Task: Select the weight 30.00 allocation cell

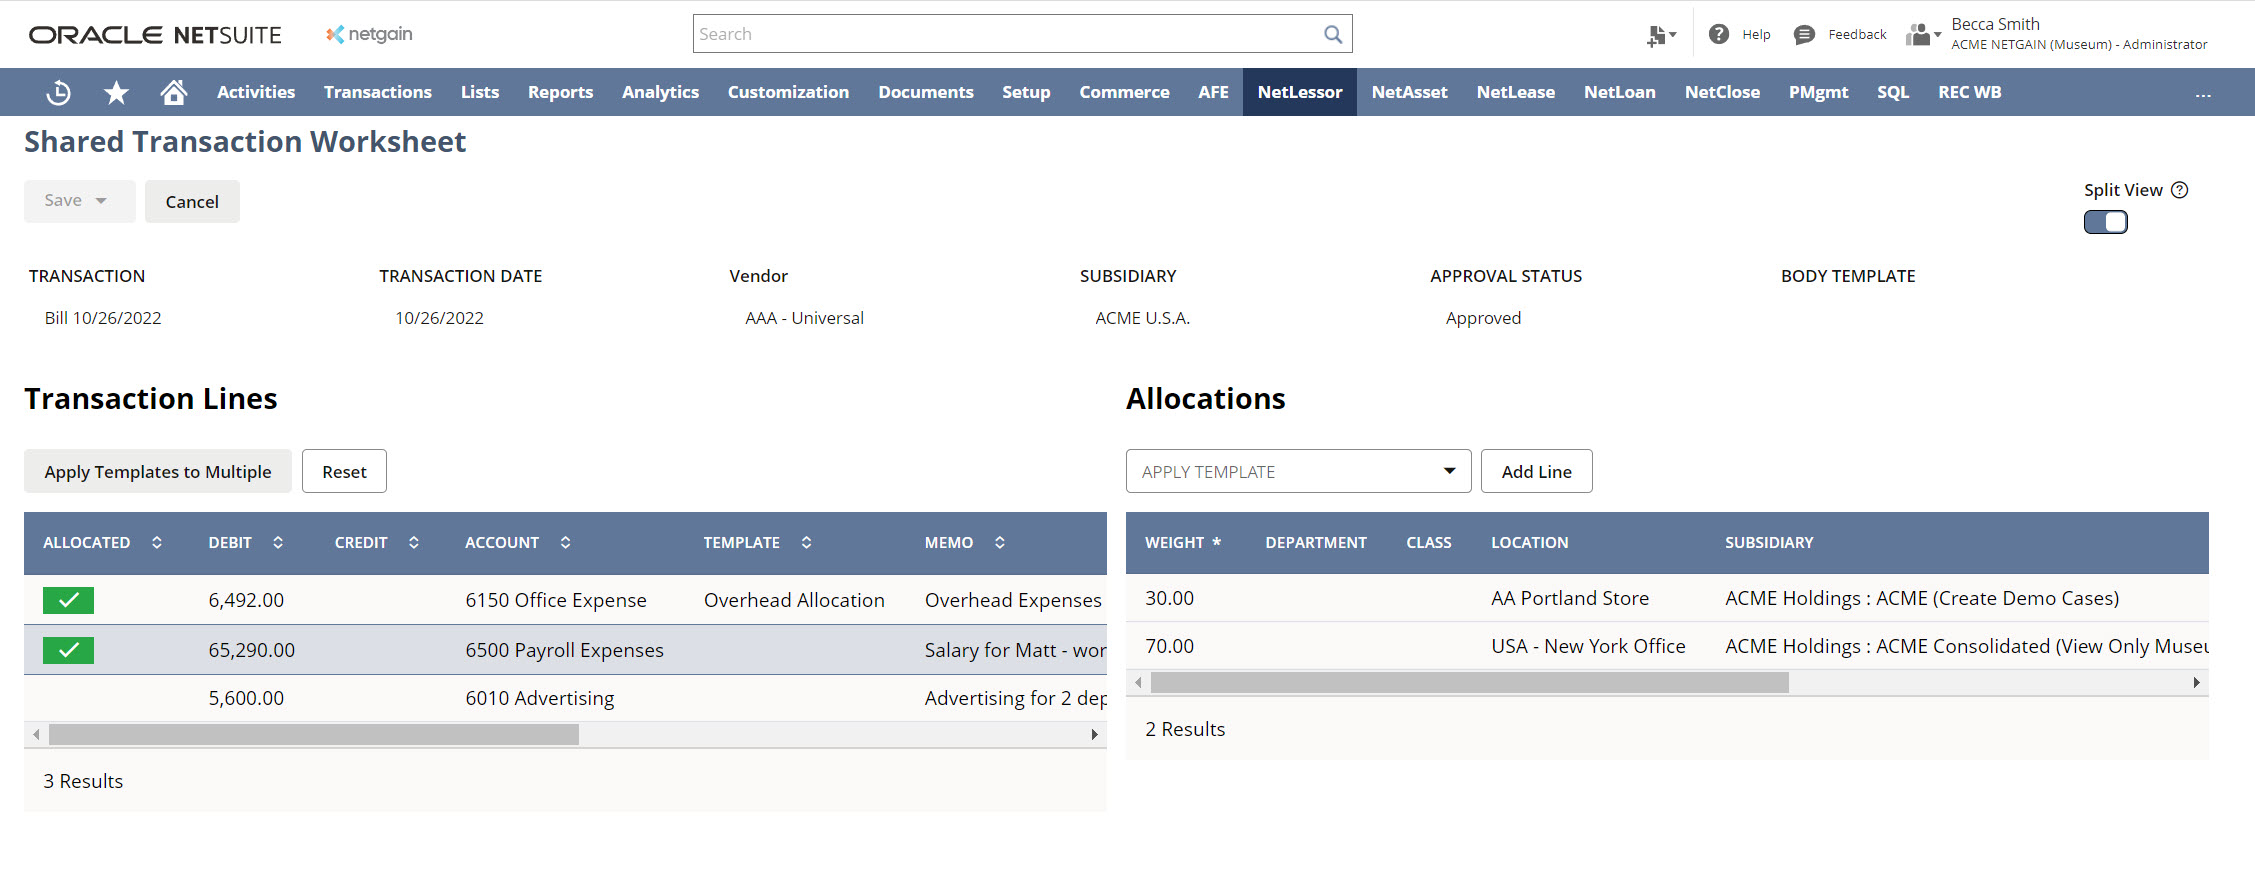Action: point(1170,598)
